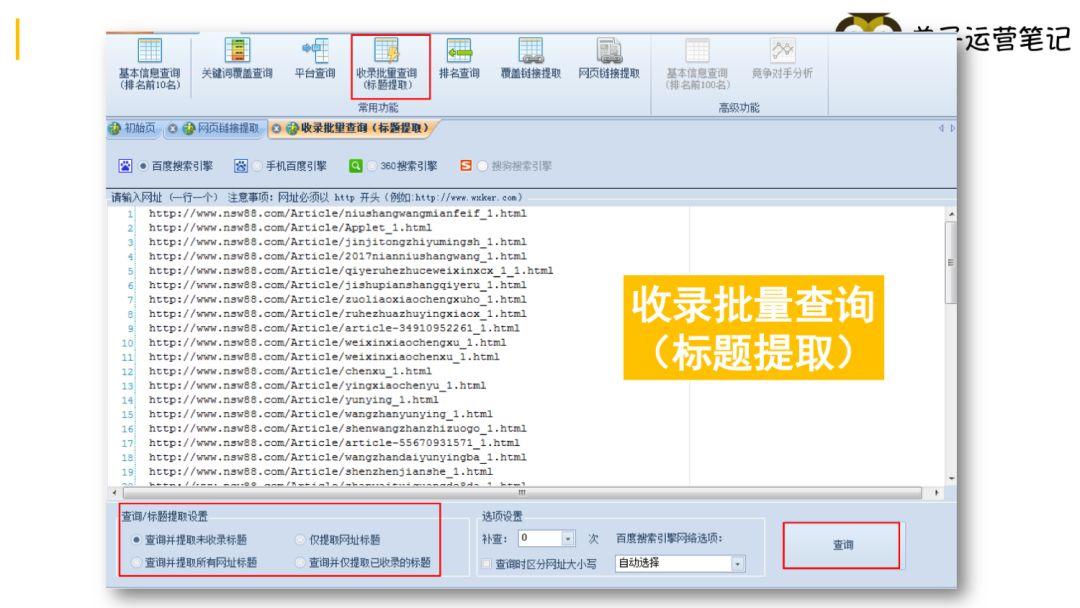Click the orange 搜狗搜索引擎 icon
Screen dimensions: 1080x608
click(466, 166)
